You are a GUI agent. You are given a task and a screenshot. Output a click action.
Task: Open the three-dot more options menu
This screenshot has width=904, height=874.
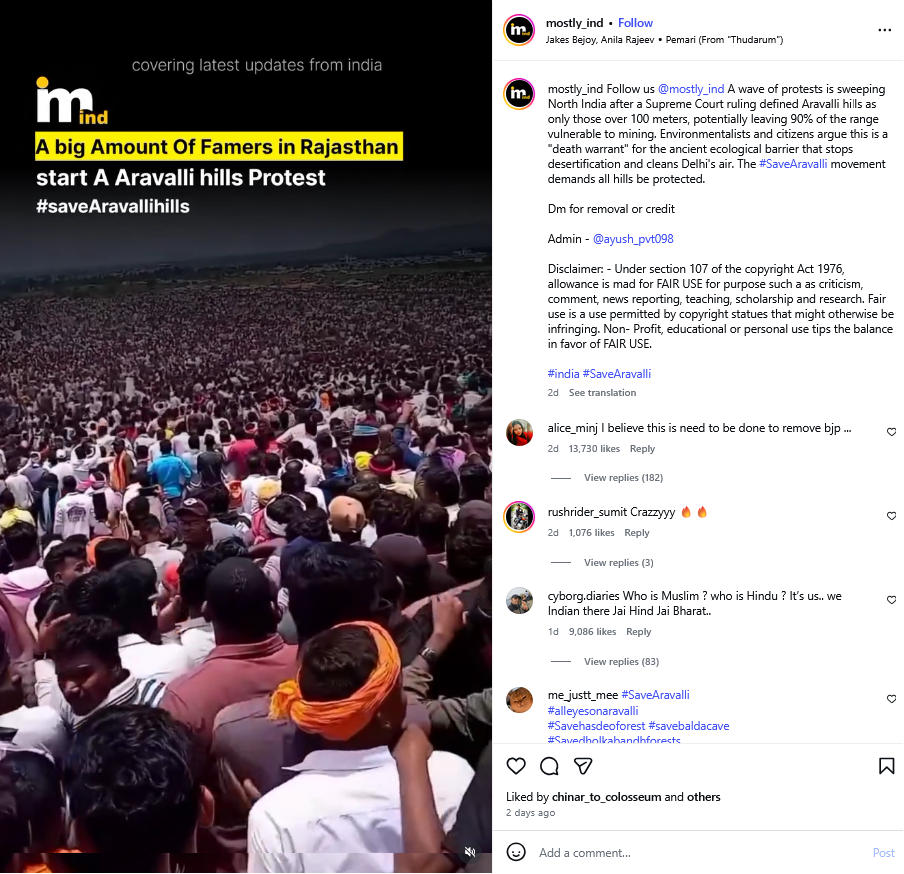884,30
